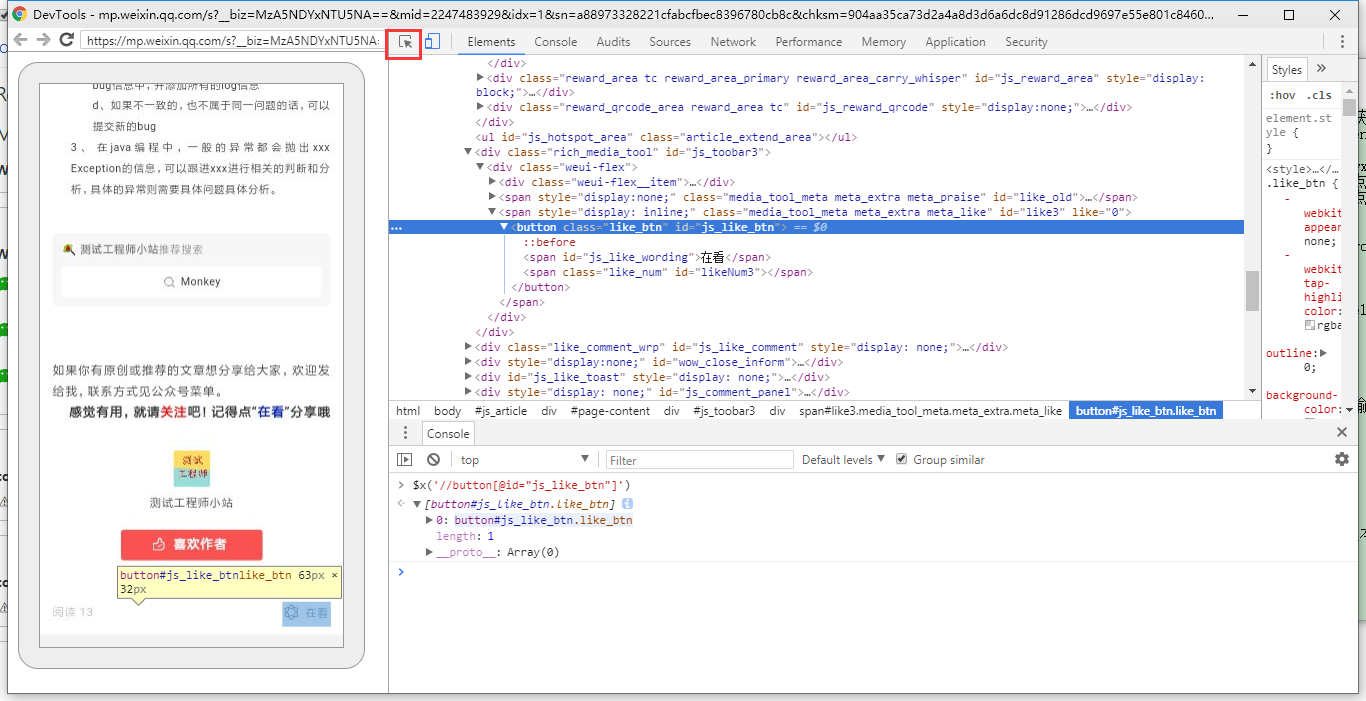Expand the outline style property
This screenshot has width=1366, height=701.
[x=1323, y=353]
